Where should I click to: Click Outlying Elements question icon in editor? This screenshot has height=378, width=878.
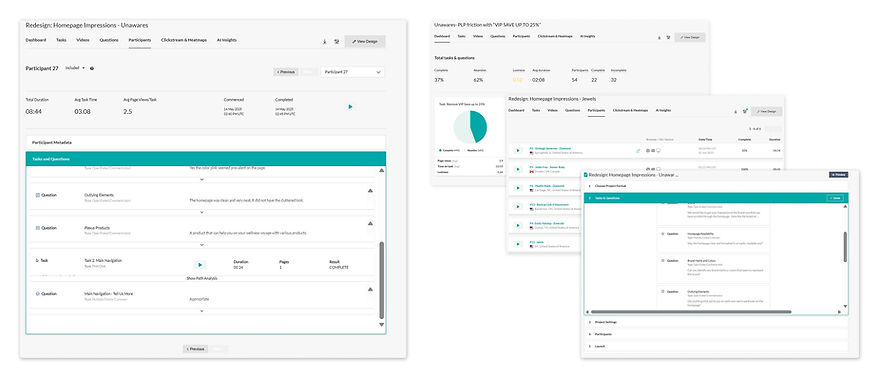pyautogui.click(x=663, y=291)
